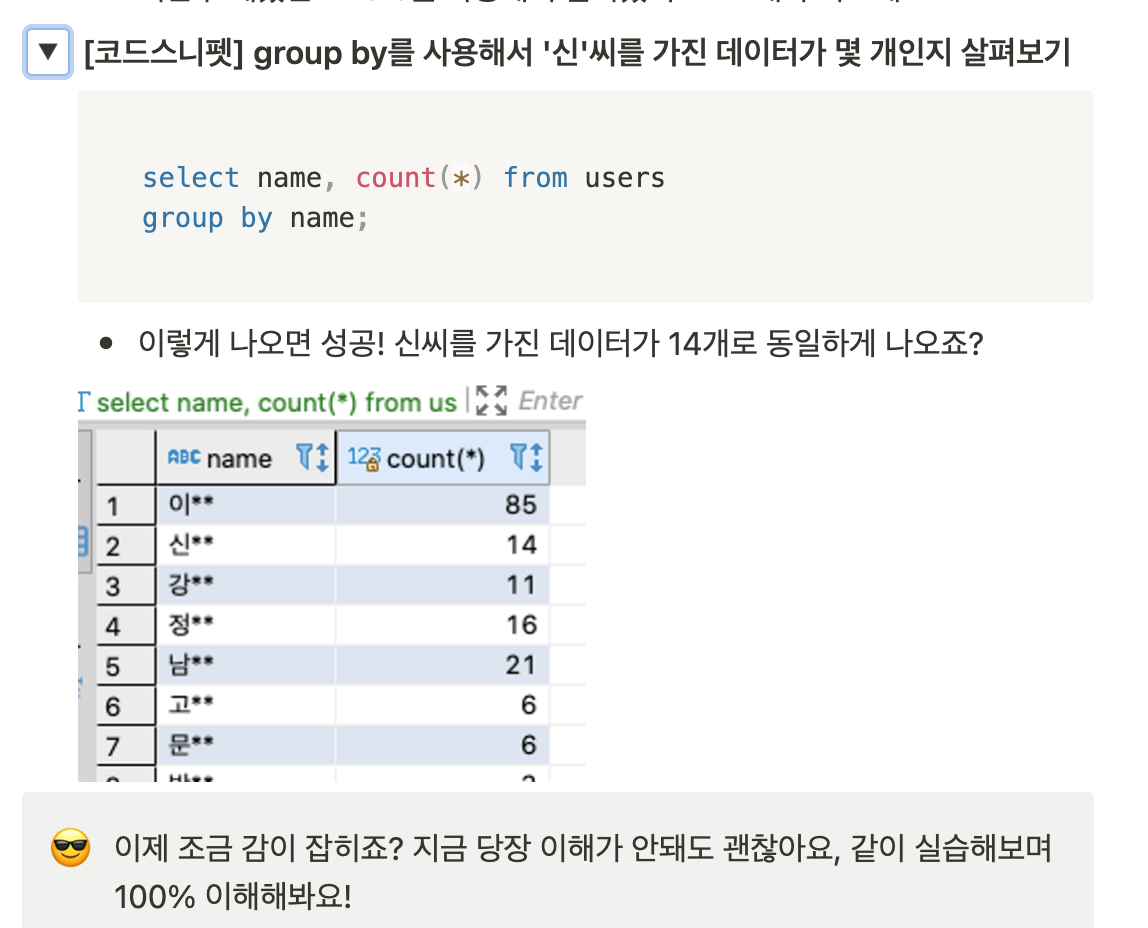Click the sort arrows in name column header
This screenshot has width=1148, height=928.
coord(322,457)
